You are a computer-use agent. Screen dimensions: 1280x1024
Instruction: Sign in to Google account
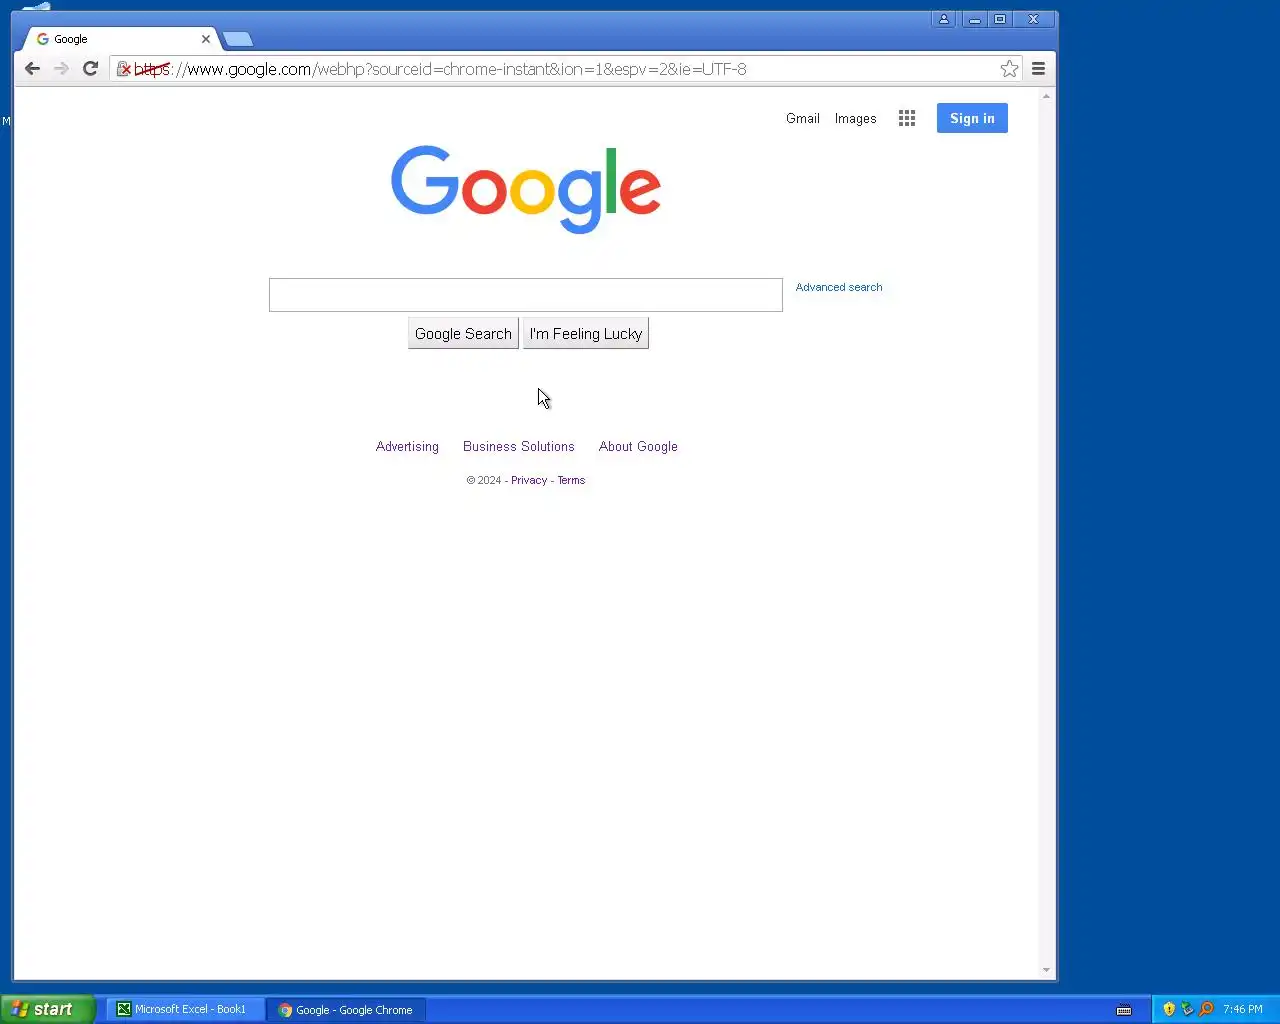coord(972,118)
